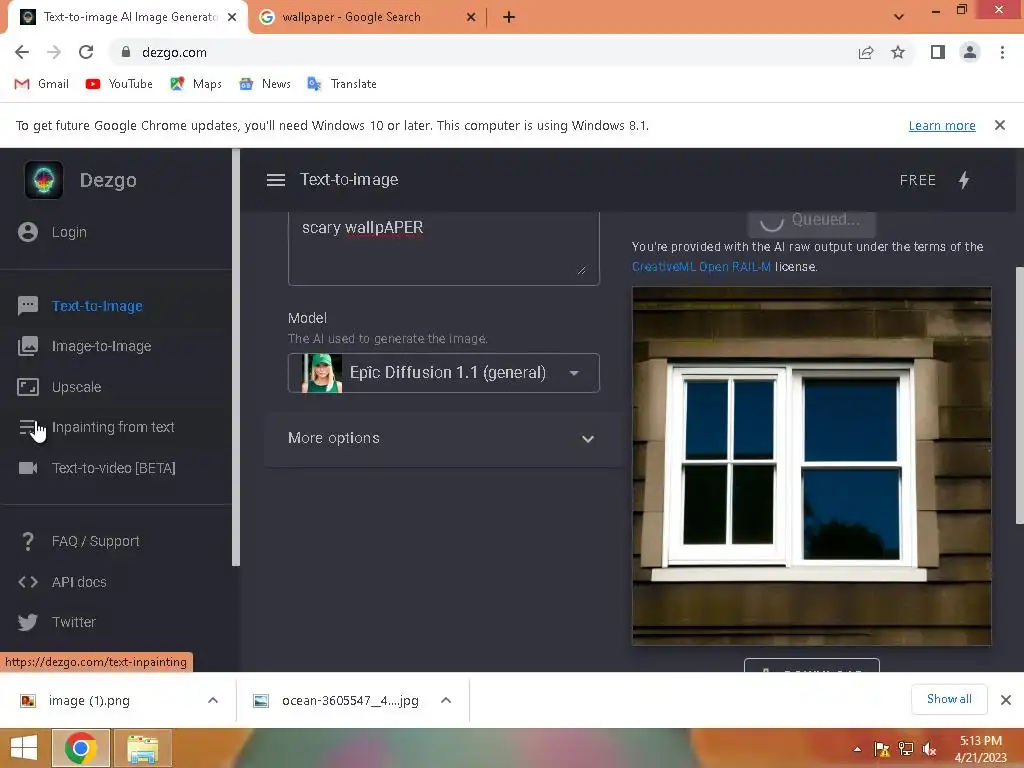Click the lightning bolt power icon
1024x768 pixels.
coord(964,180)
